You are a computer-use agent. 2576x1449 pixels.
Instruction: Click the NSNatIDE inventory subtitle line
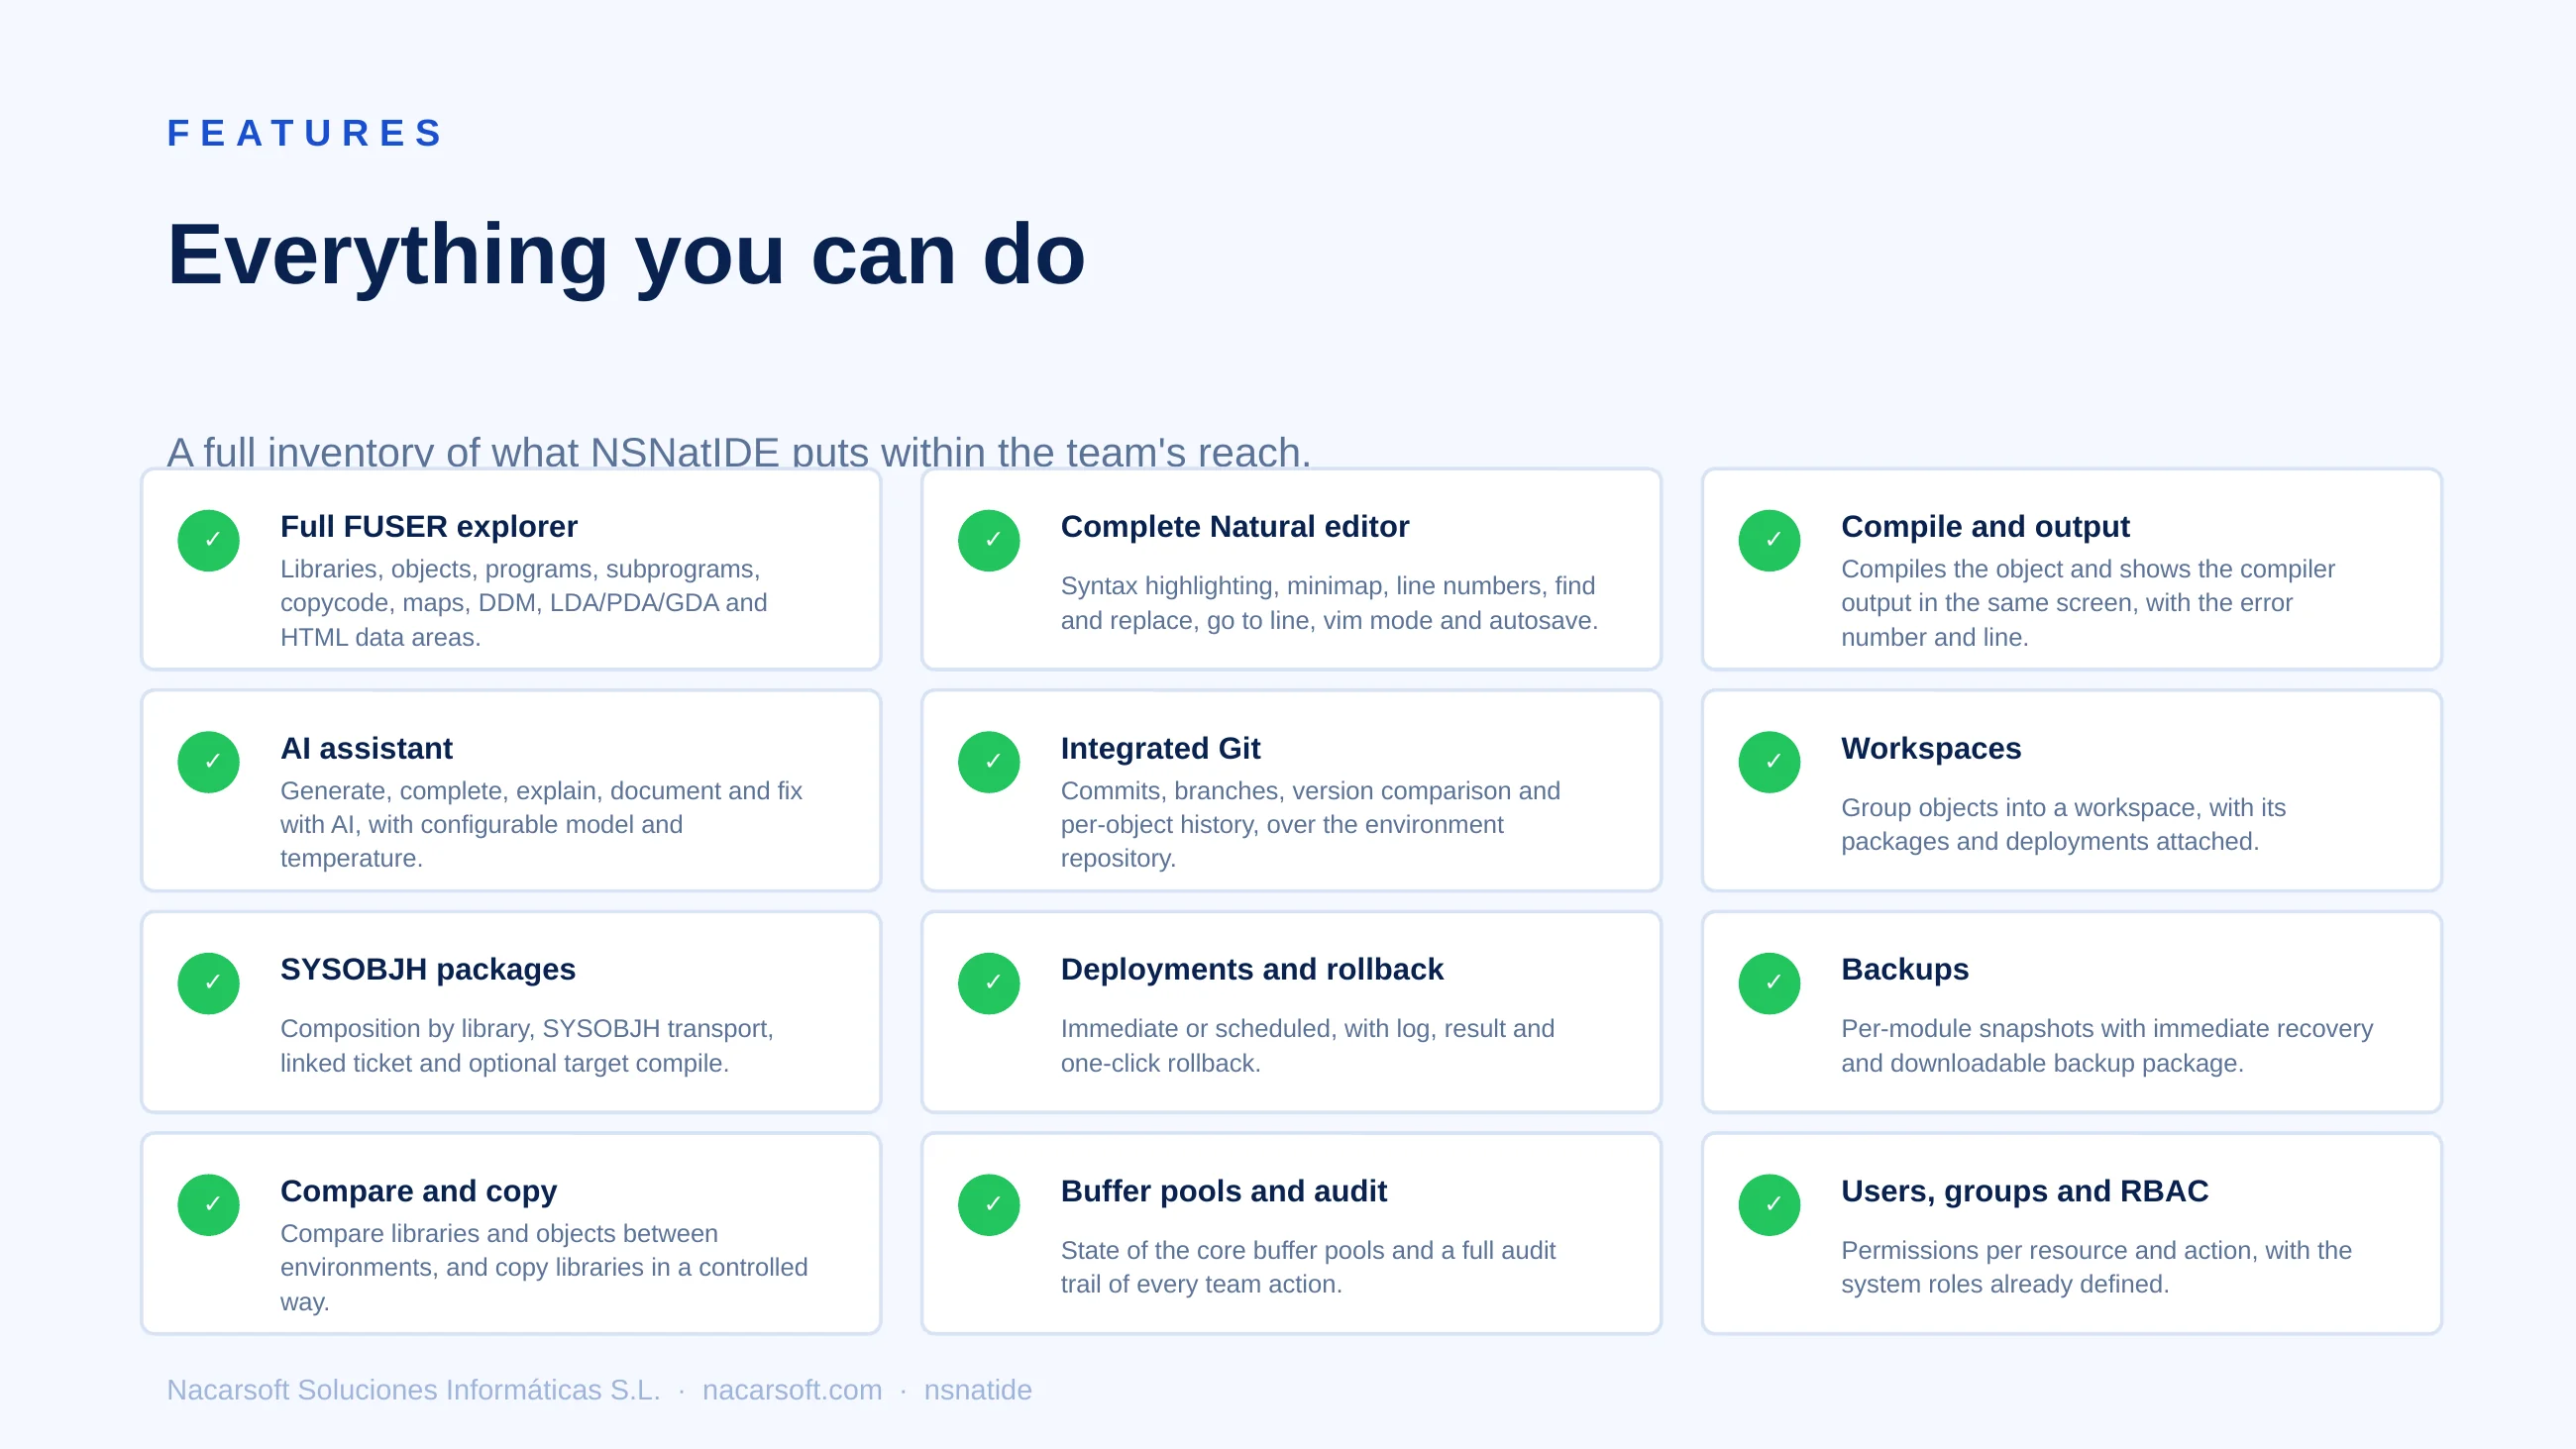click(x=738, y=452)
